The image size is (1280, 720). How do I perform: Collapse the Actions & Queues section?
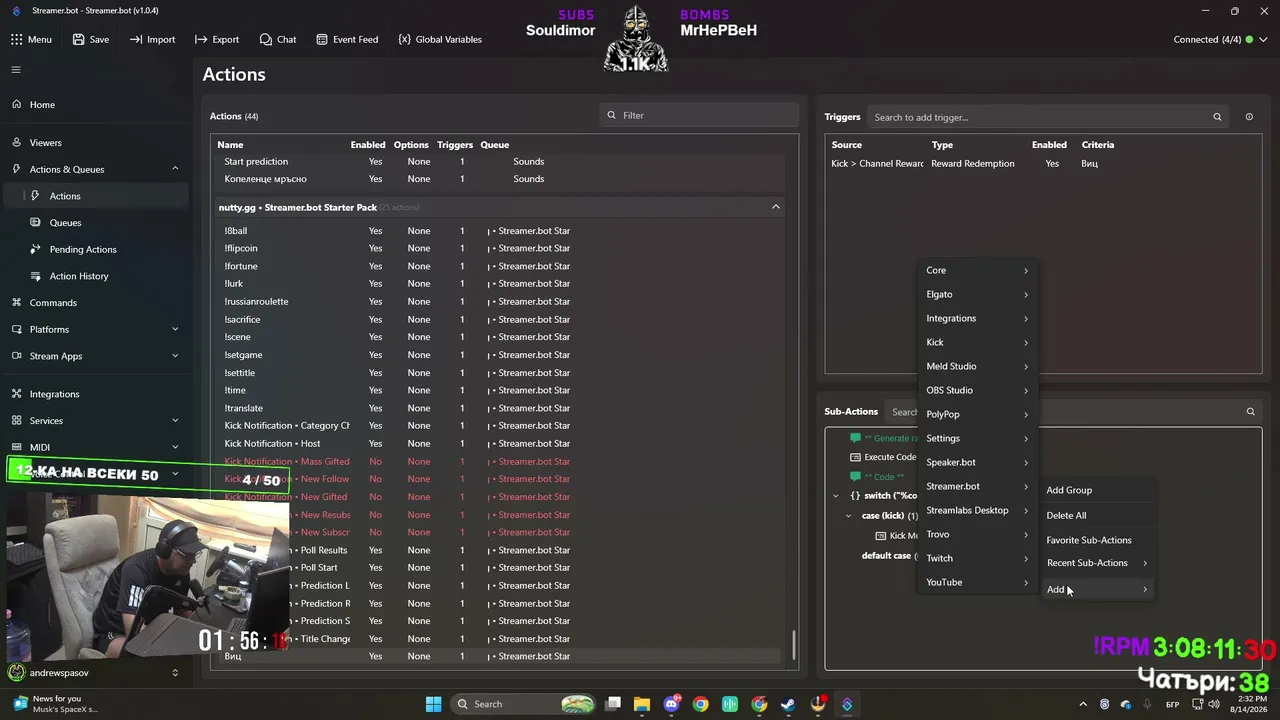(175, 169)
